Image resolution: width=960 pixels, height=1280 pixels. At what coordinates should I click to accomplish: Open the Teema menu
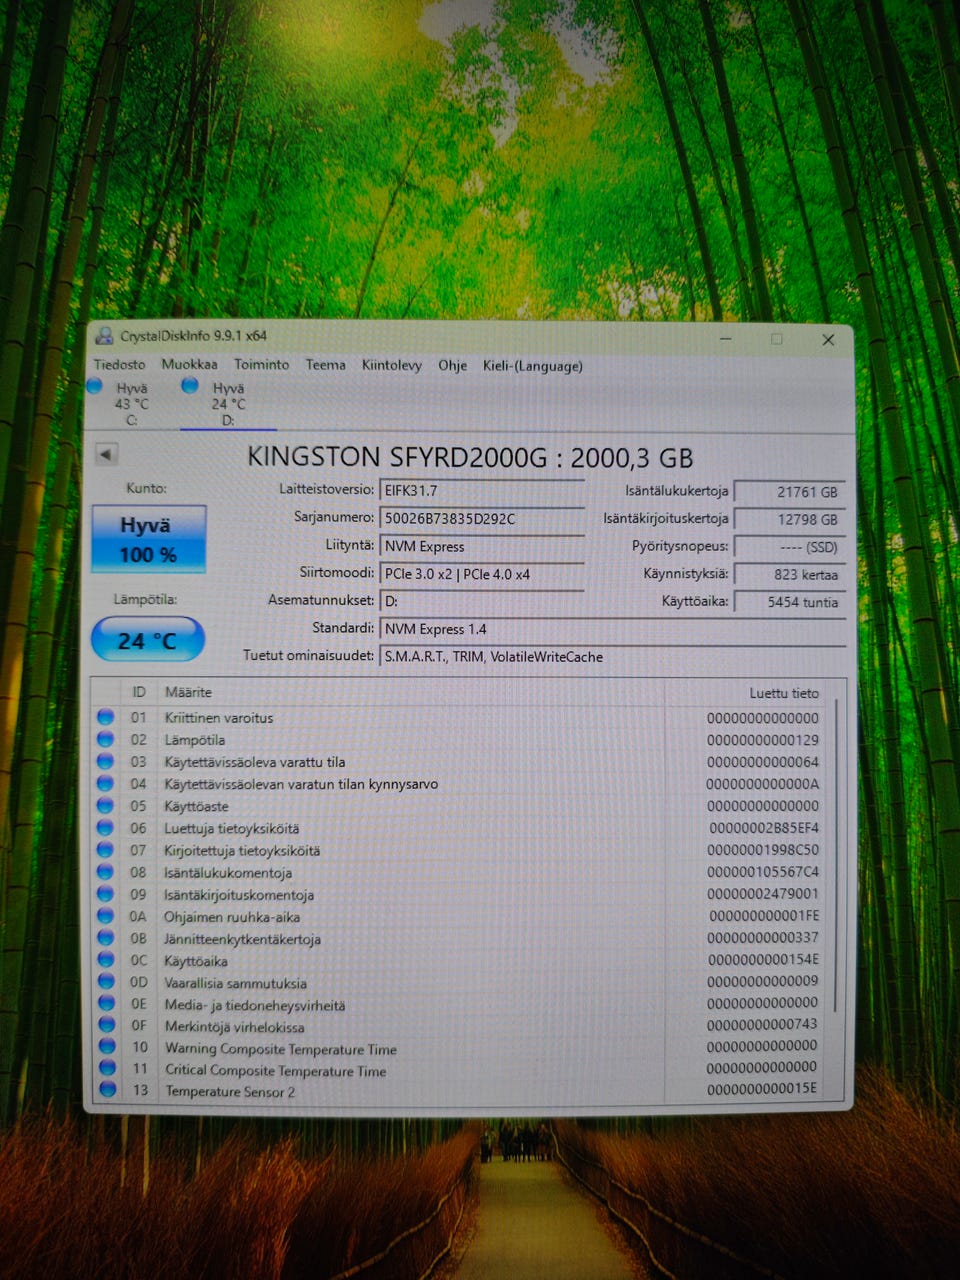(325, 365)
